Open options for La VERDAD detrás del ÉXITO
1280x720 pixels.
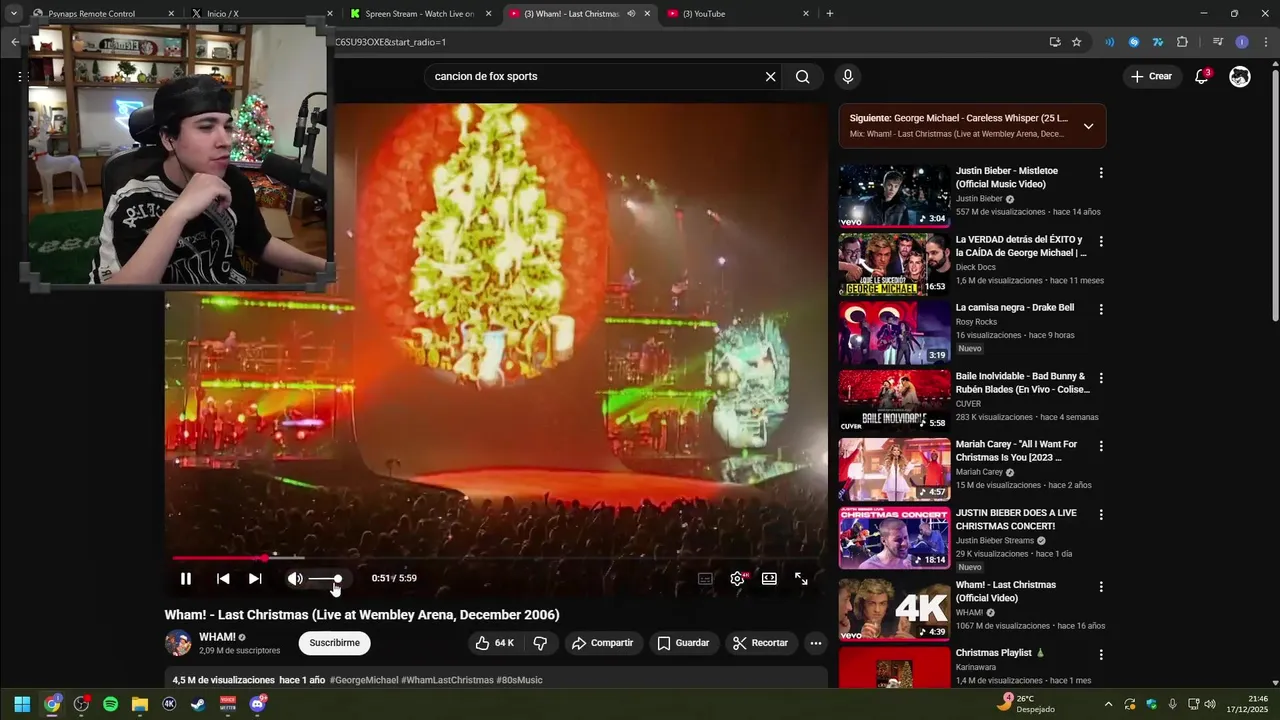[x=1101, y=242]
